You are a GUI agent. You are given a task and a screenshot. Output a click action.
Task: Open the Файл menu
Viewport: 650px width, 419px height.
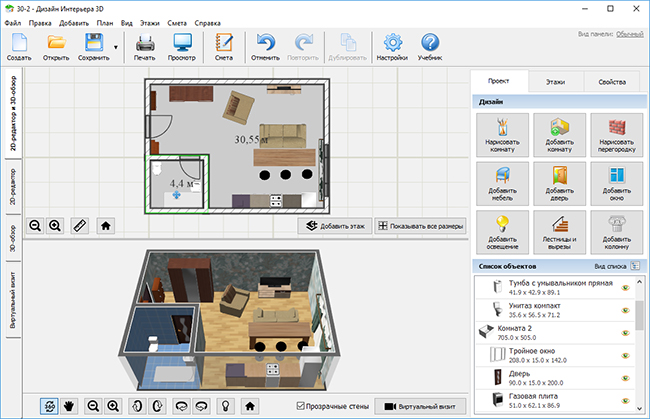13,23
